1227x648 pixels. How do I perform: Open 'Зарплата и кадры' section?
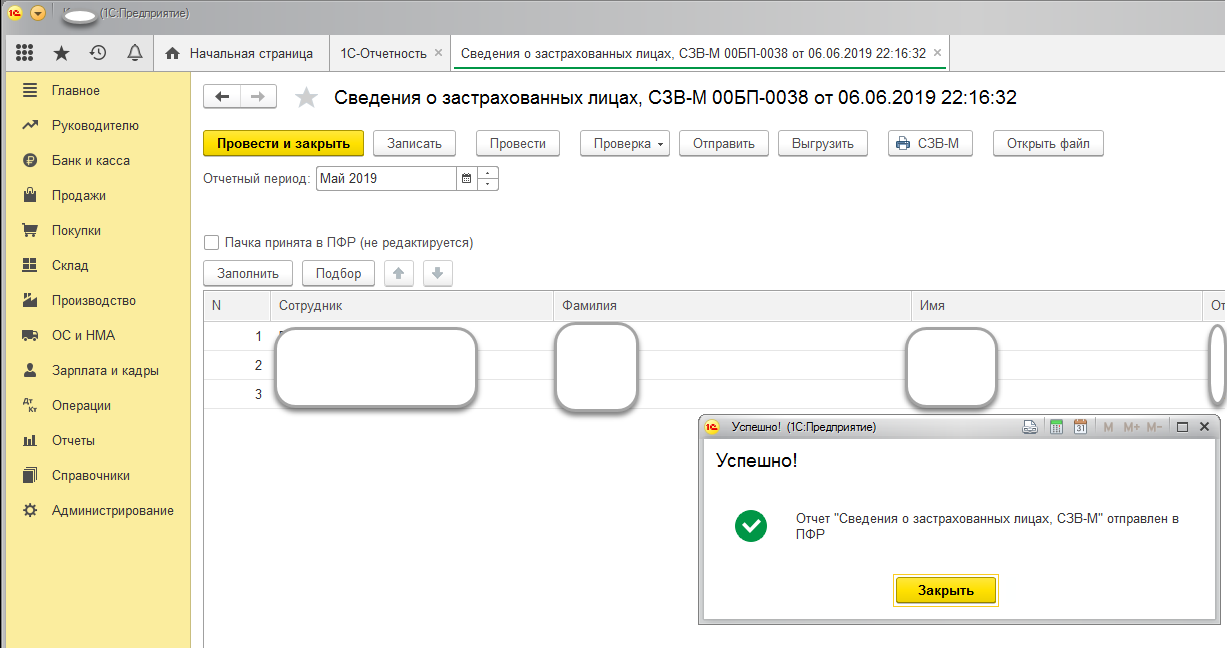point(105,370)
